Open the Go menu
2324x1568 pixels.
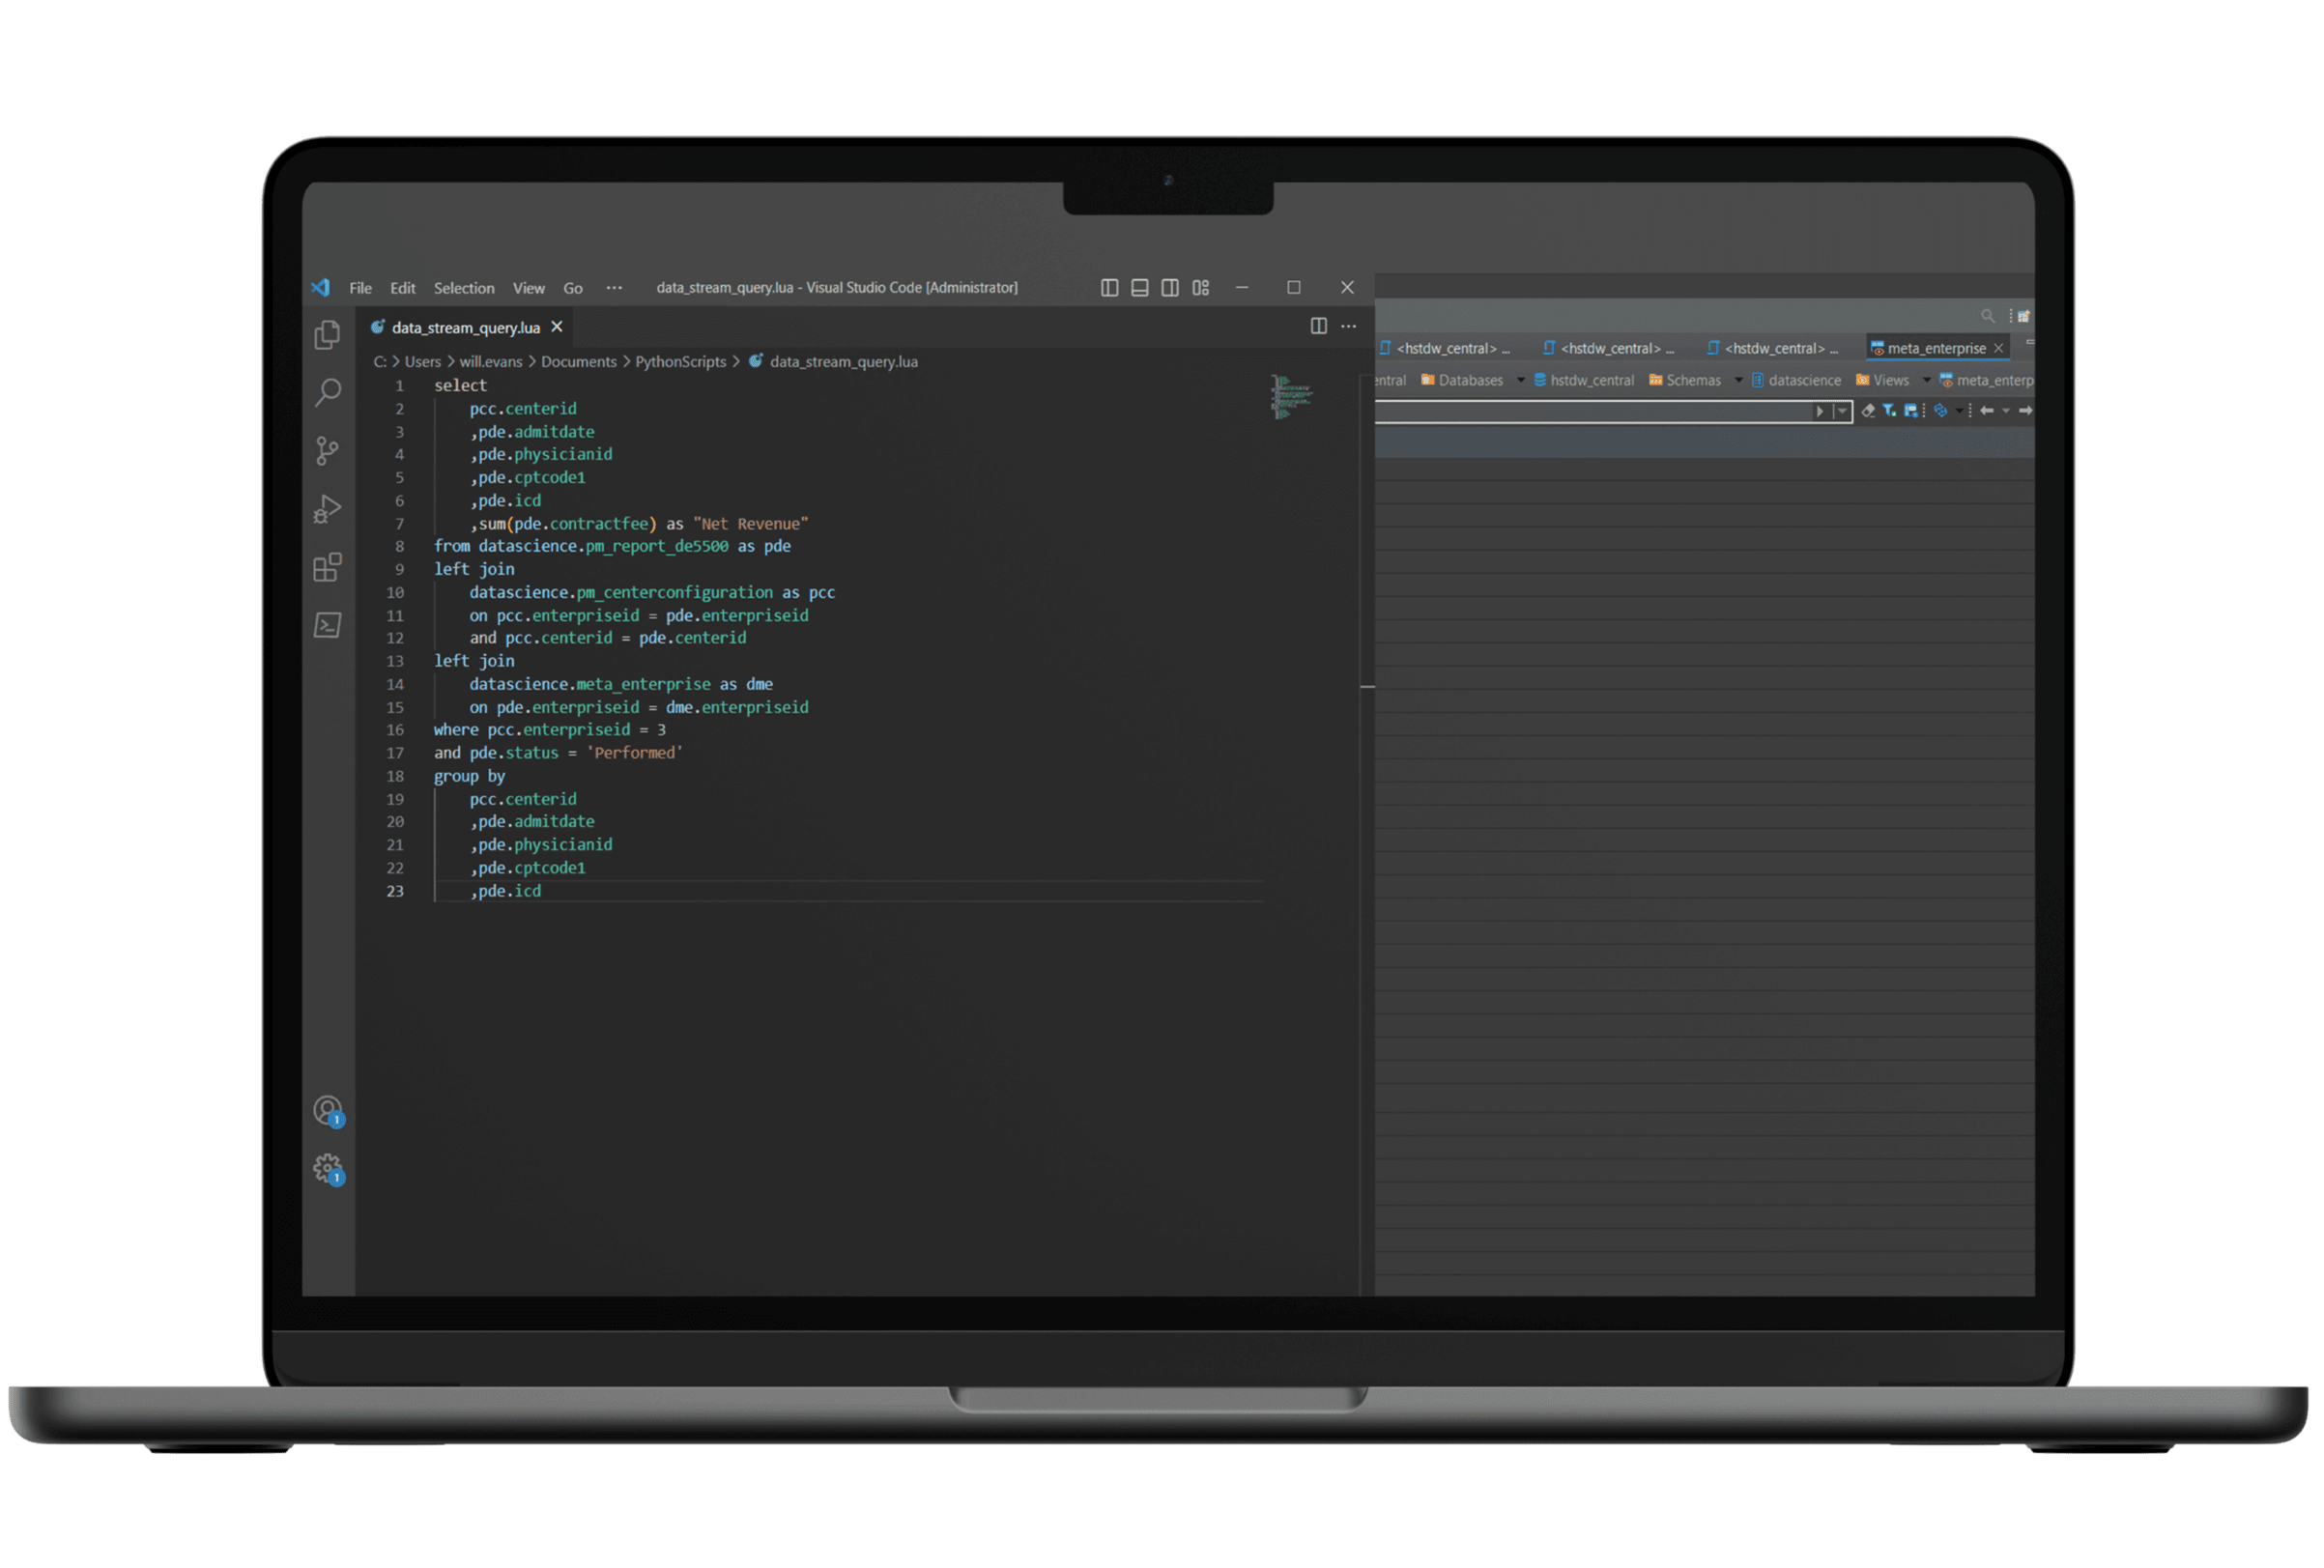click(x=573, y=288)
